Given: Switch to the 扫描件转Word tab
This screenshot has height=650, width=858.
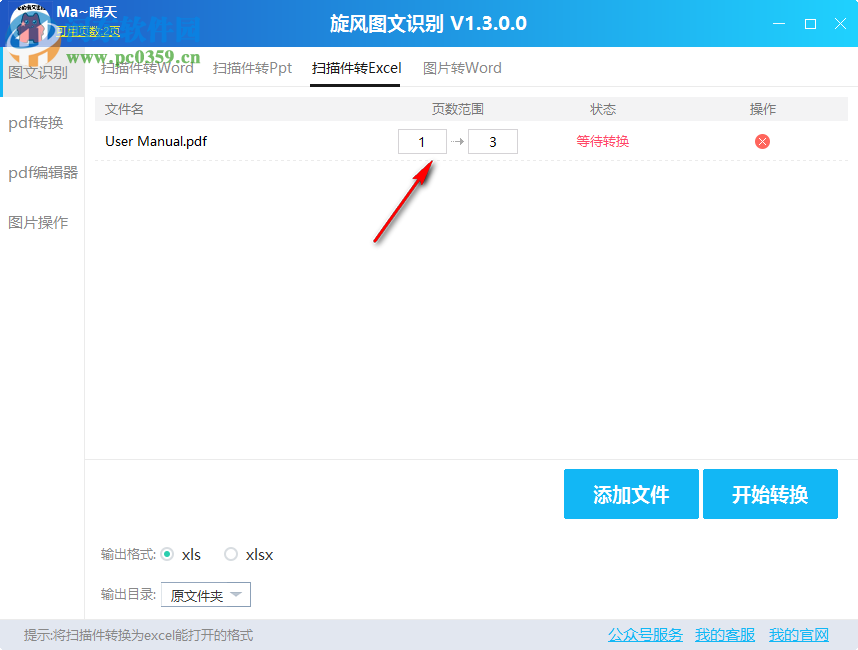Looking at the screenshot, I should (x=145, y=69).
